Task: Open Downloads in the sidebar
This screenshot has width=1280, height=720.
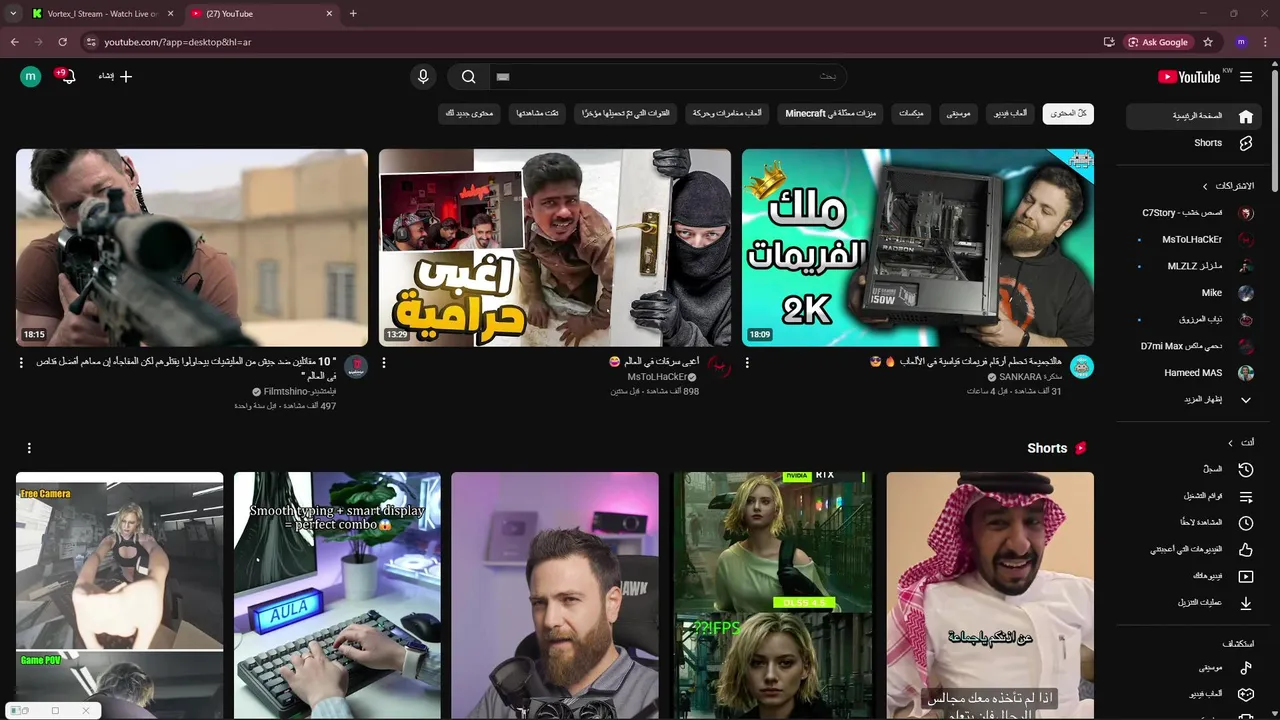Action: pos(1195,603)
